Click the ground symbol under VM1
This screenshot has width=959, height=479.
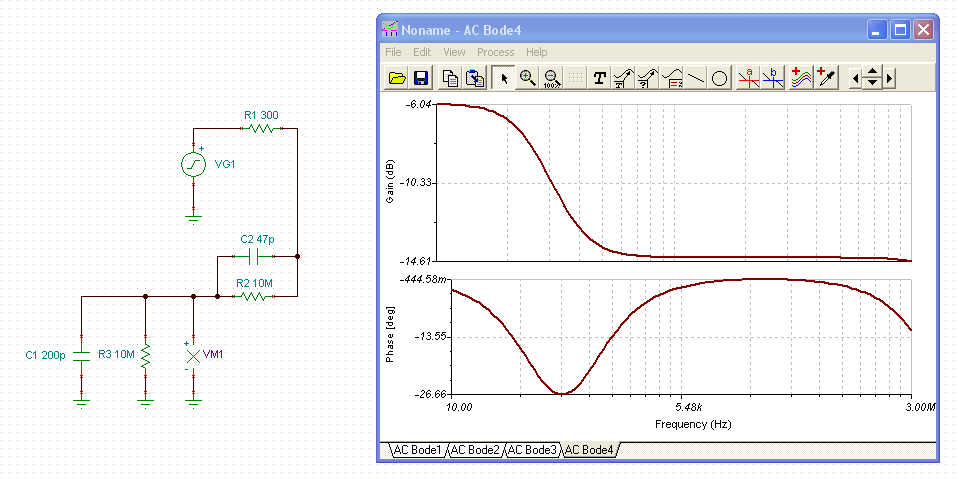(x=193, y=403)
